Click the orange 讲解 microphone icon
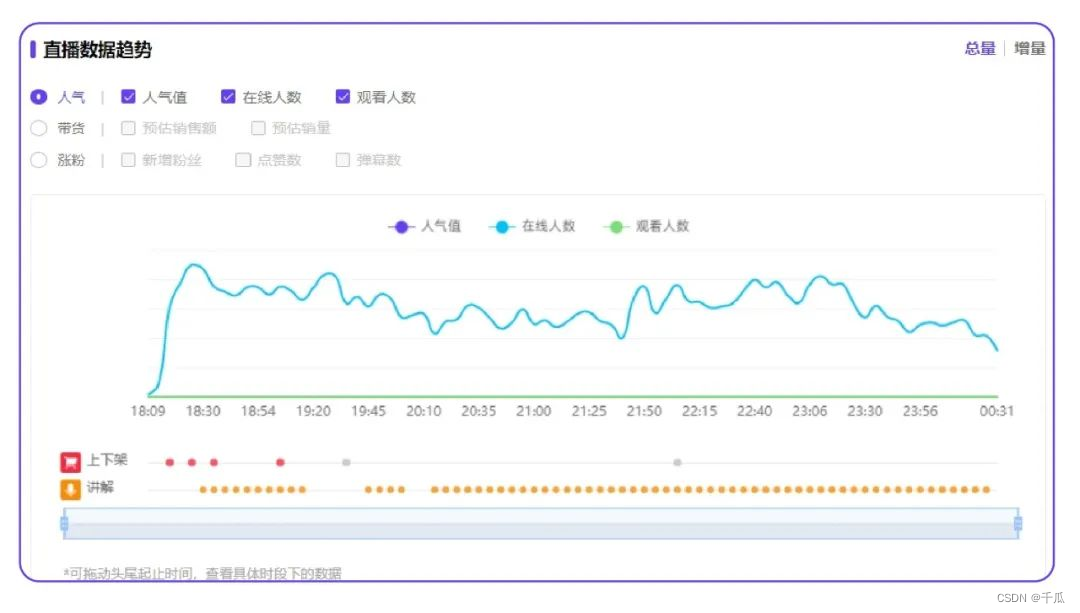Screen dimensions: 1080x613 70,489
